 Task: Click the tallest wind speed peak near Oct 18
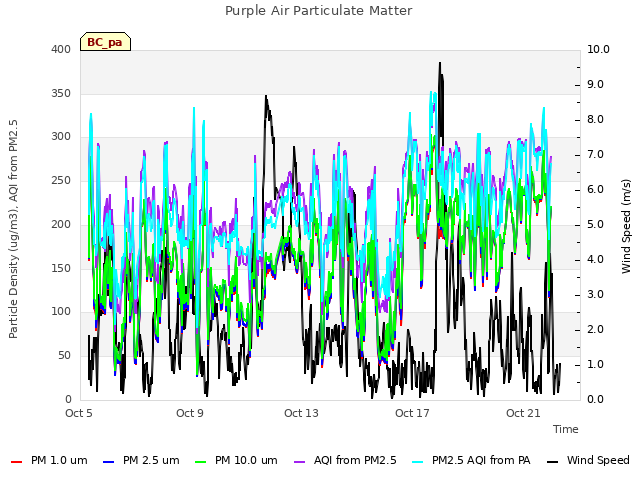[x=440, y=64]
